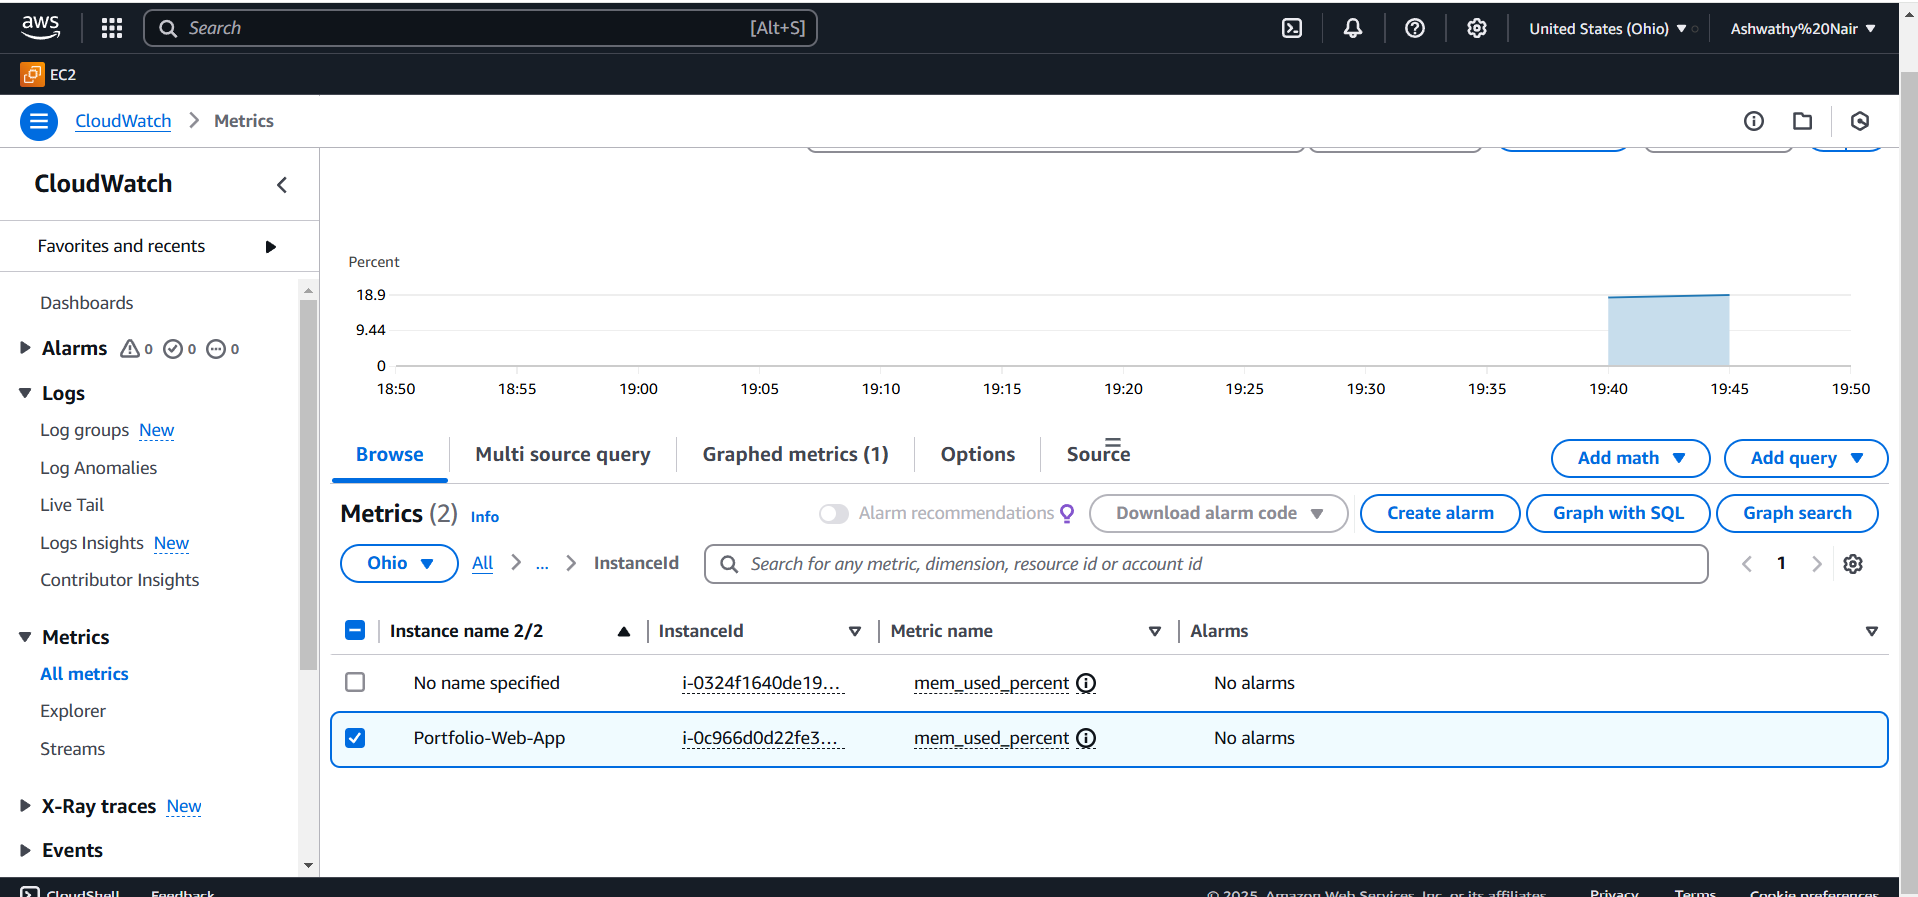Open Log groups in sidebar
The width and height of the screenshot is (1918, 897).
coord(84,430)
